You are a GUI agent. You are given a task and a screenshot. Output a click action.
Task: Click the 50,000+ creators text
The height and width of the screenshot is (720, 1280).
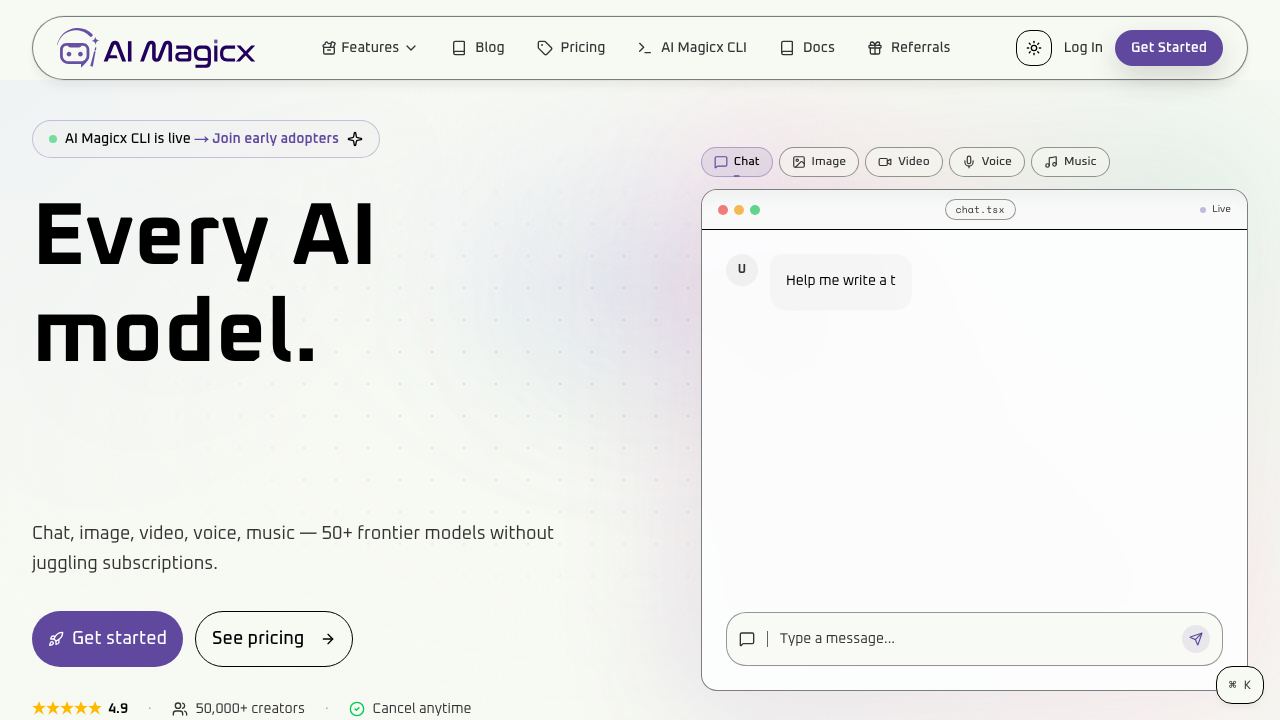250,708
